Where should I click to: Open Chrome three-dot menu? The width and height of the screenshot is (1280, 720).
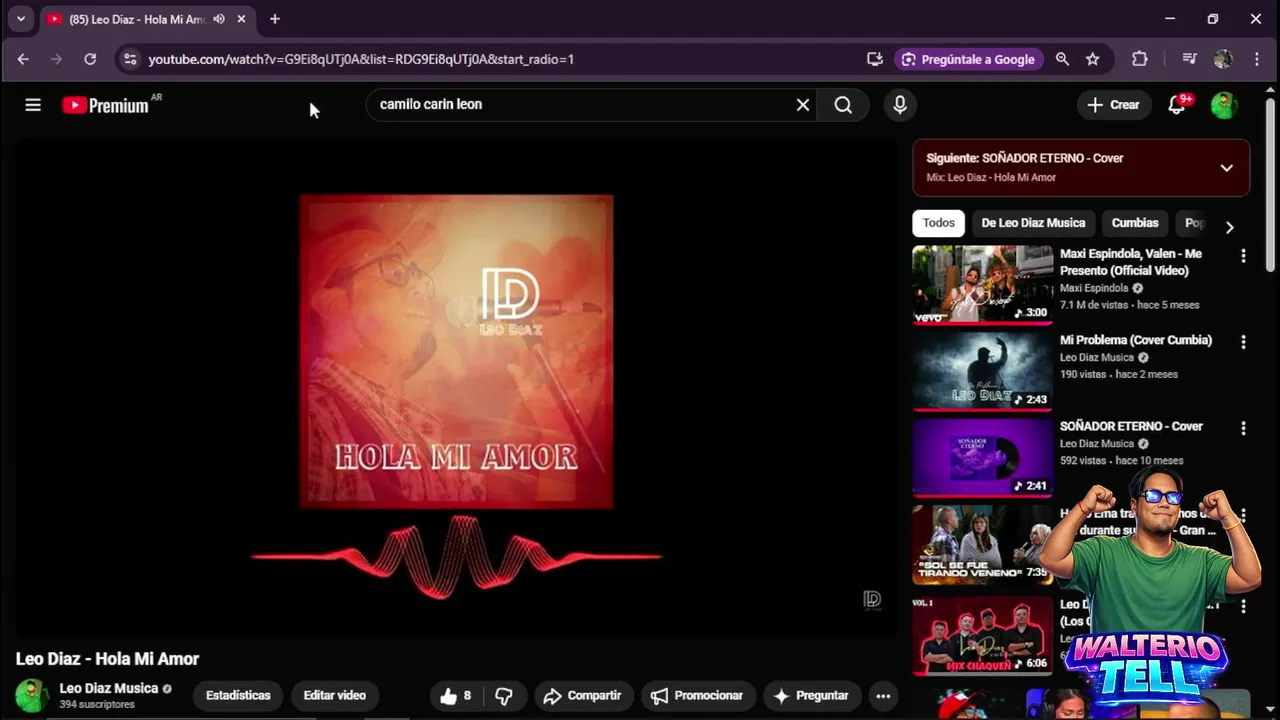tap(1257, 59)
